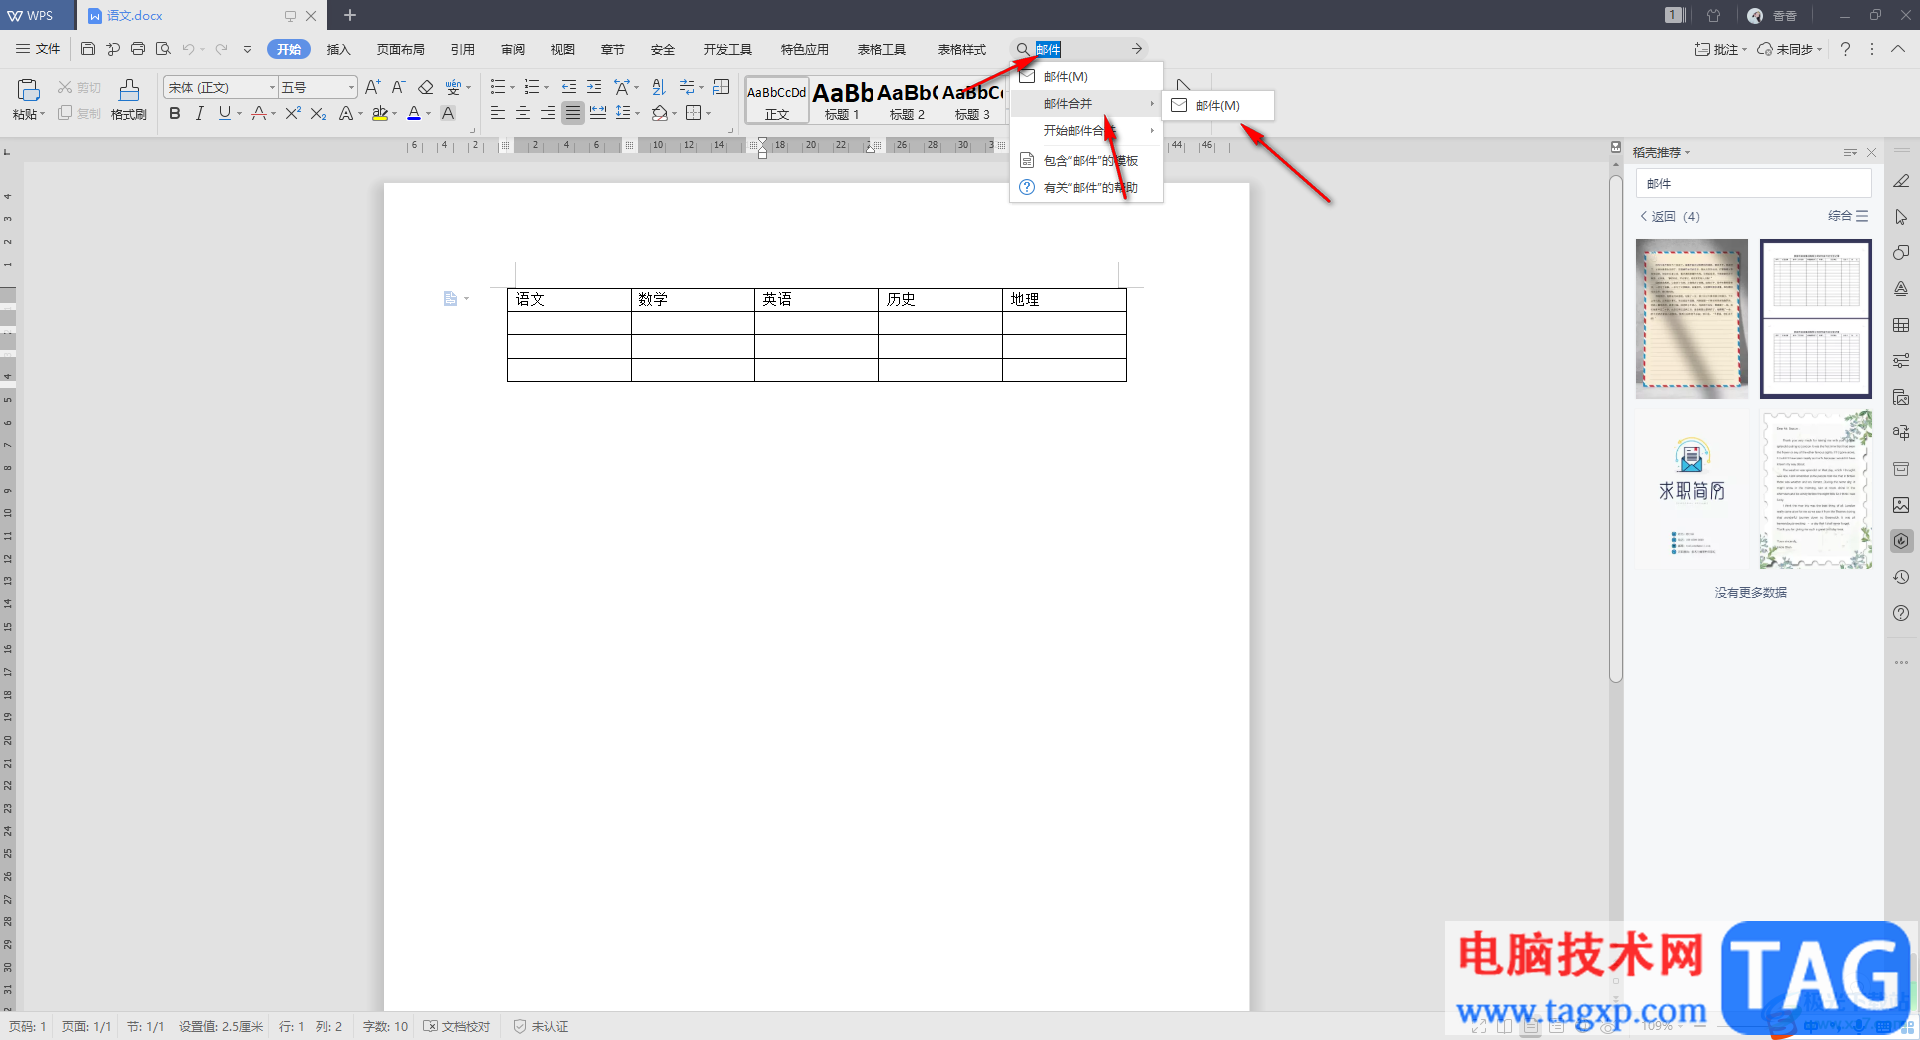Viewport: 1920px width, 1040px height.
Task: Open the shapes panel in right sidebar
Action: [1901, 253]
